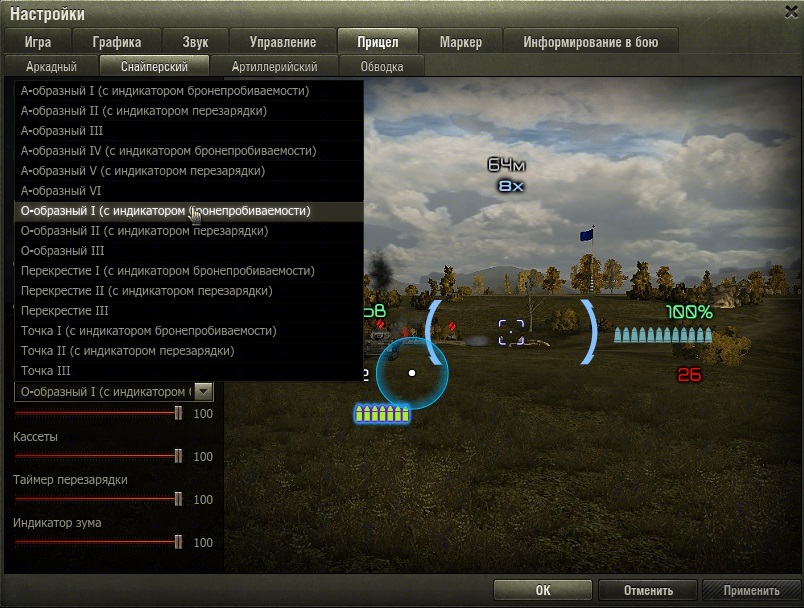
Task: Select О-образный I (с индикатором бронепробиваемости) in list
Action: (189, 211)
